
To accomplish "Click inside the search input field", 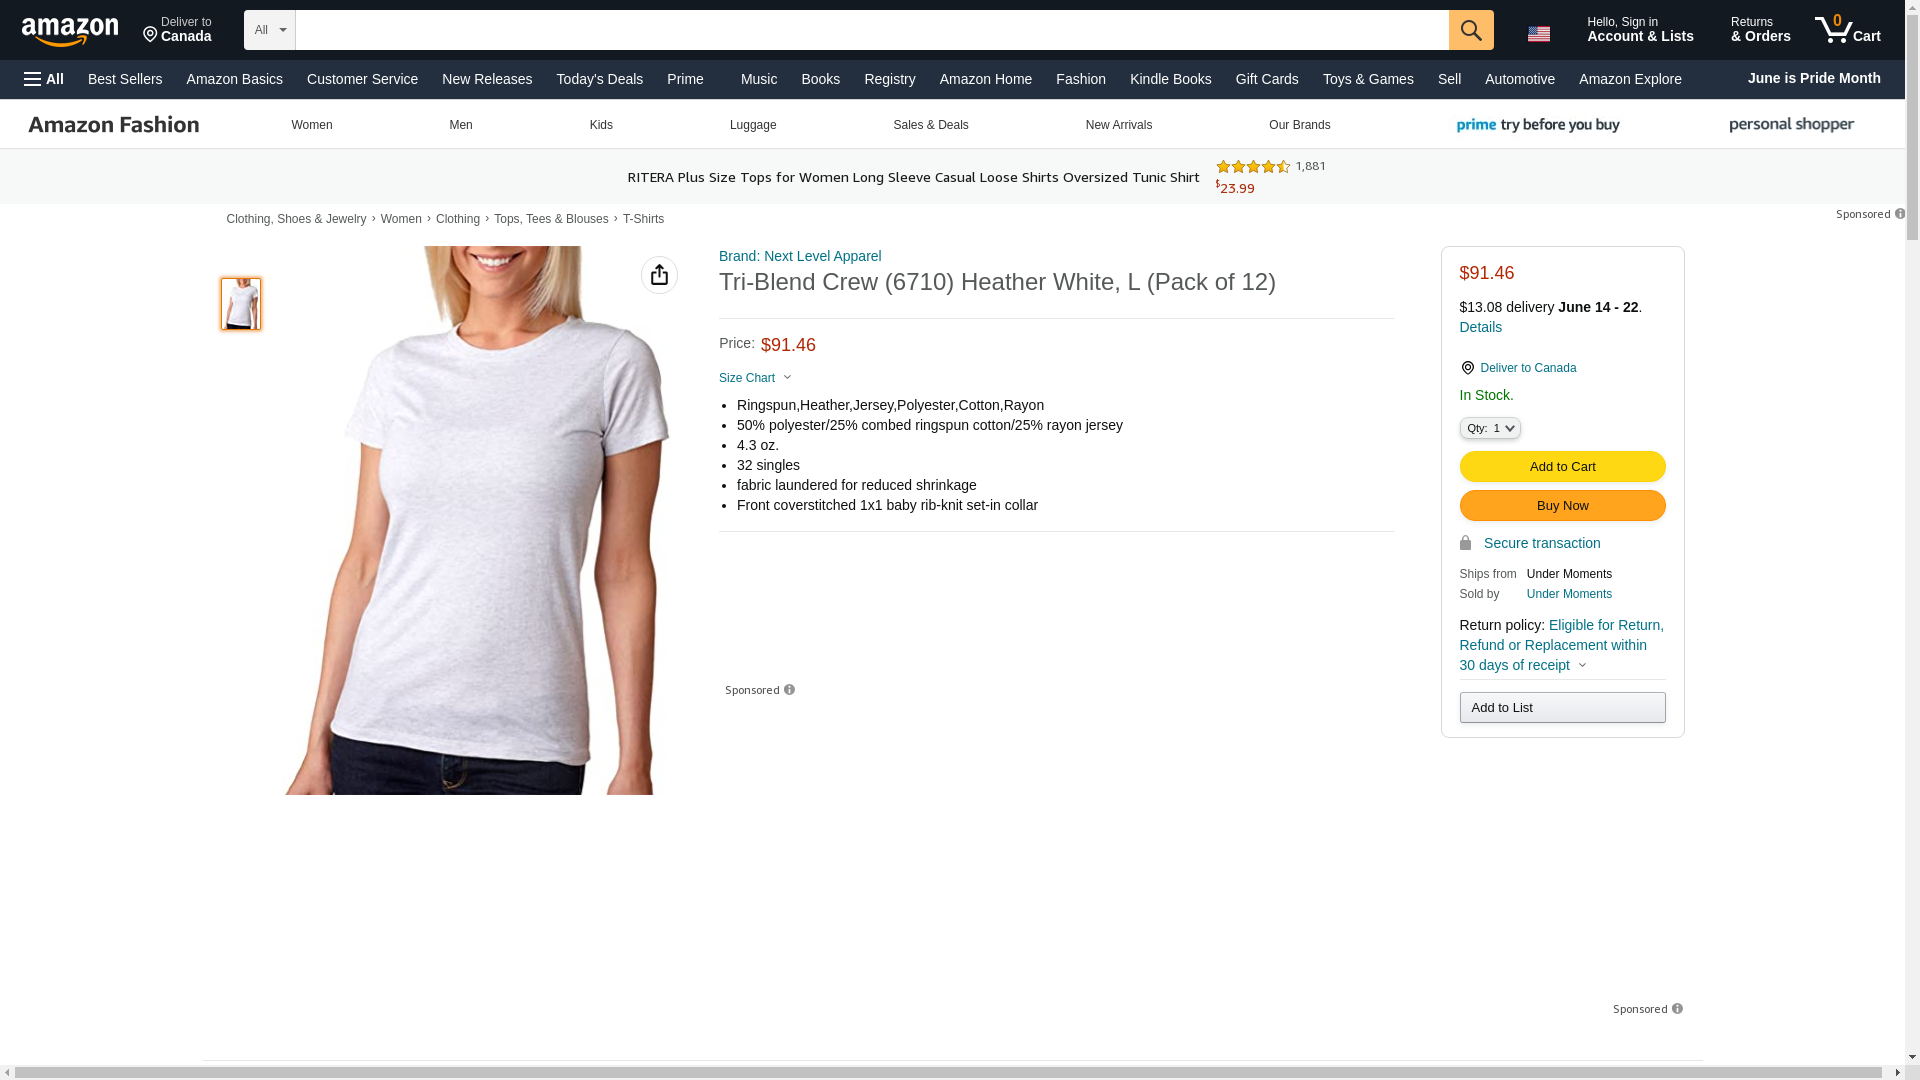I will click(x=872, y=30).
